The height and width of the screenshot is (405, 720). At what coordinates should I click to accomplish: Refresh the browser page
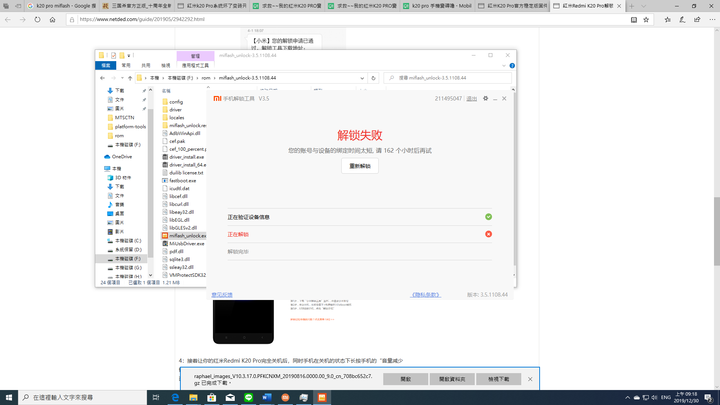(x=37, y=19)
